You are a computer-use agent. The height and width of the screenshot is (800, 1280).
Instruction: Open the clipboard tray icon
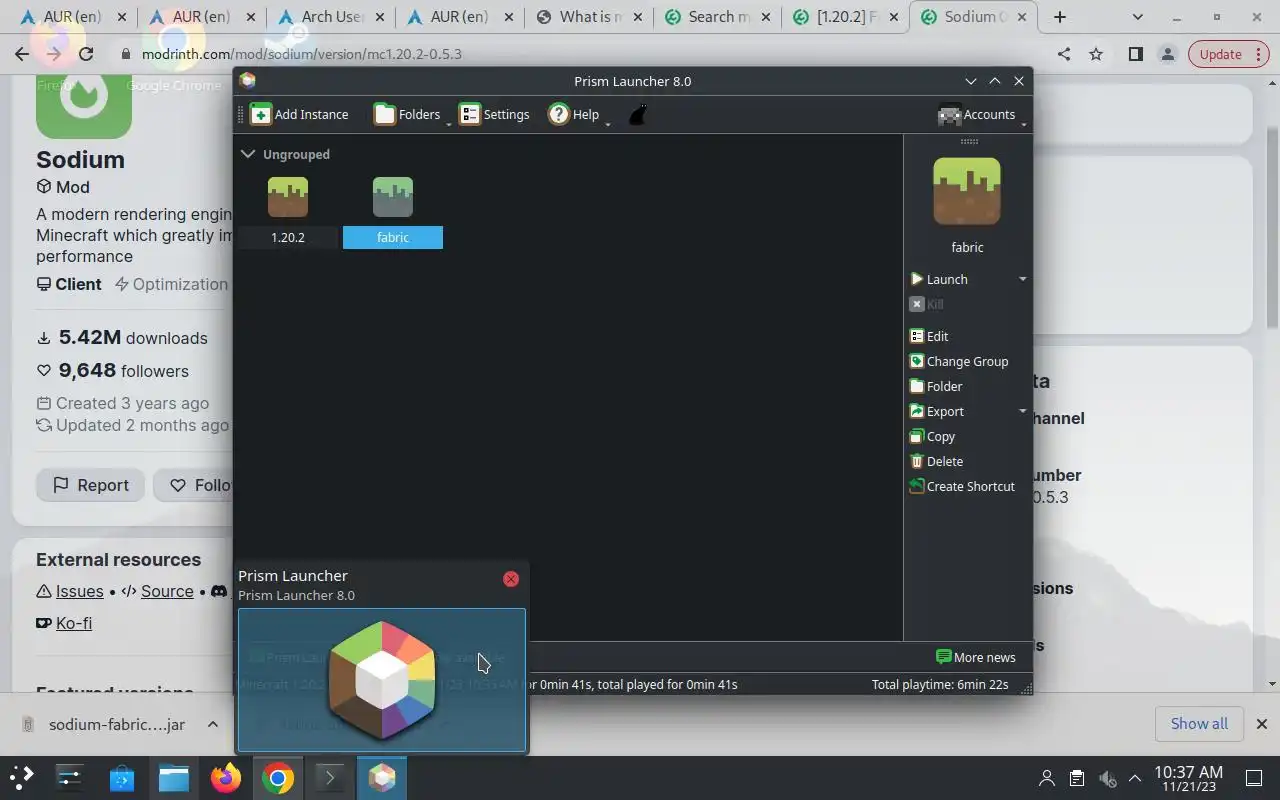click(1077, 778)
